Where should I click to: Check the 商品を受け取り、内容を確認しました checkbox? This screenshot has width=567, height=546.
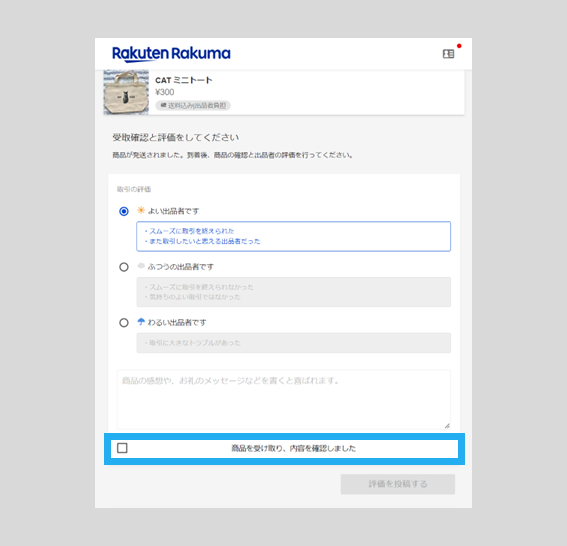[122, 448]
